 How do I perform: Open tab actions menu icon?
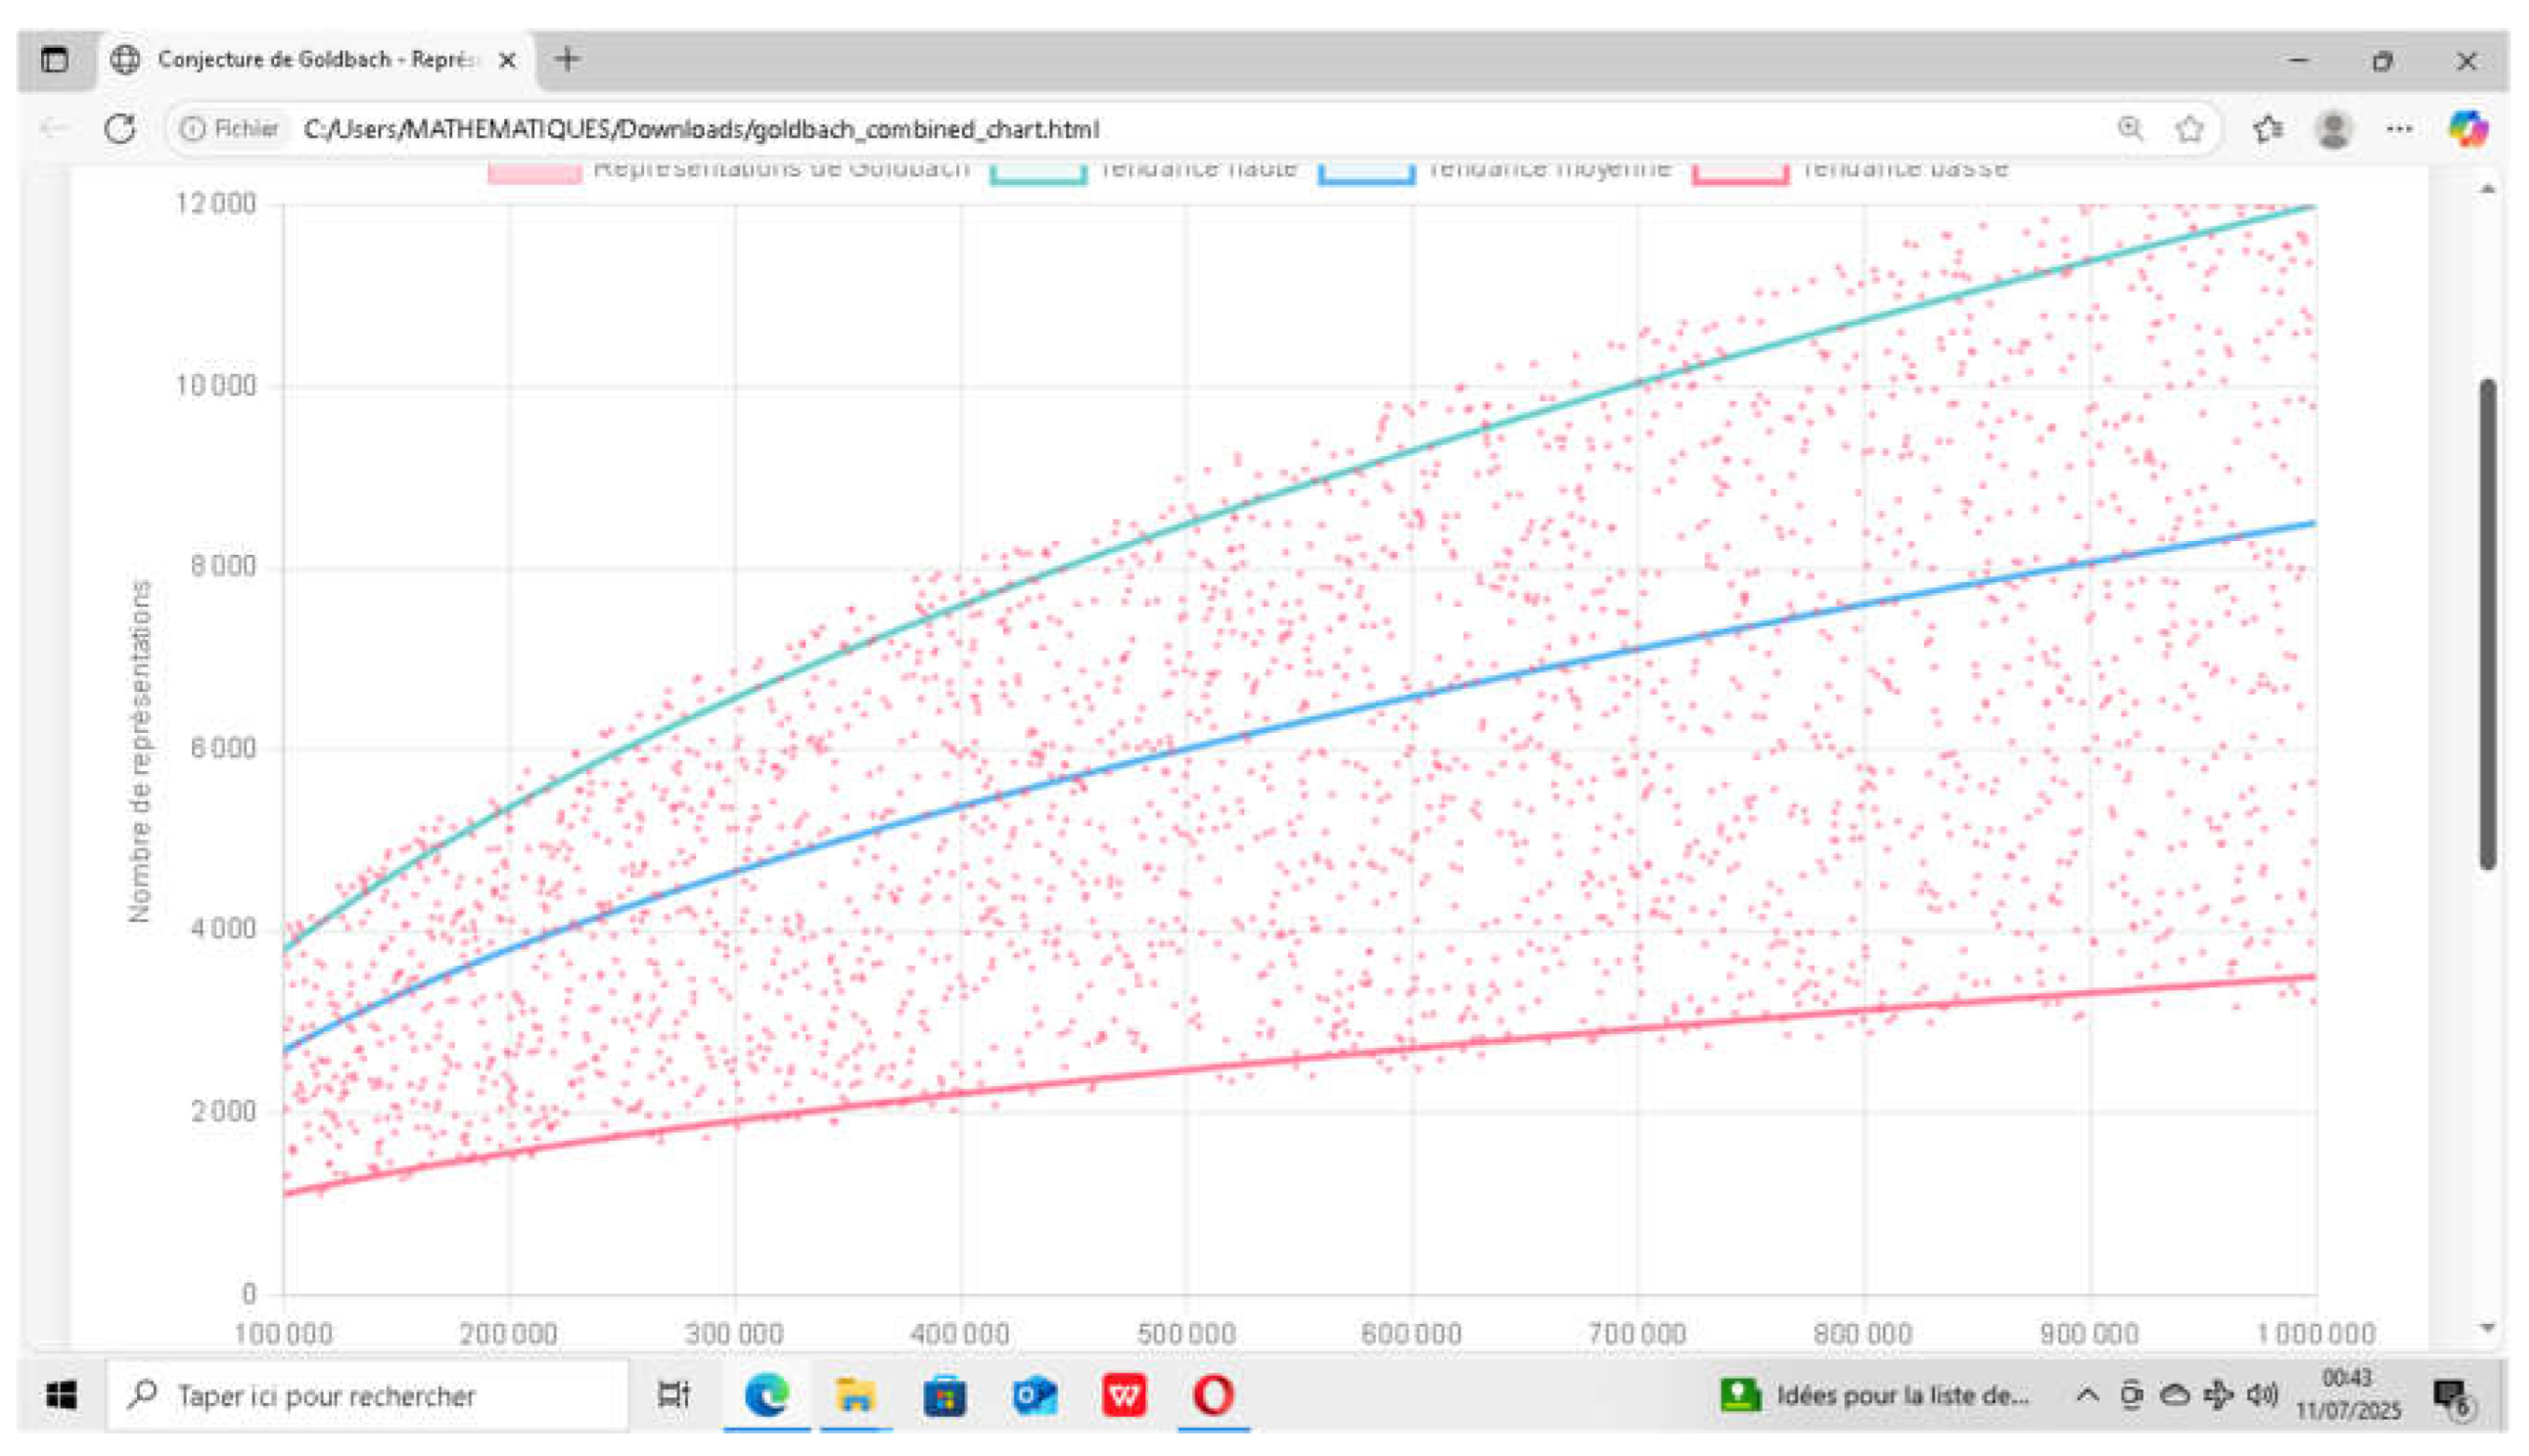point(55,60)
